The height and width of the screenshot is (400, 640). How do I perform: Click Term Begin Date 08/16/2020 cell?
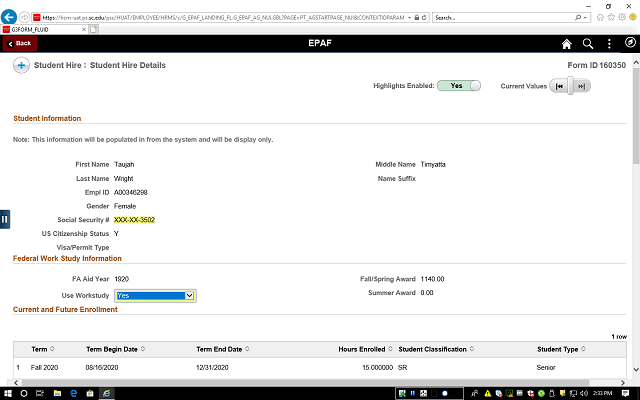(x=102, y=368)
